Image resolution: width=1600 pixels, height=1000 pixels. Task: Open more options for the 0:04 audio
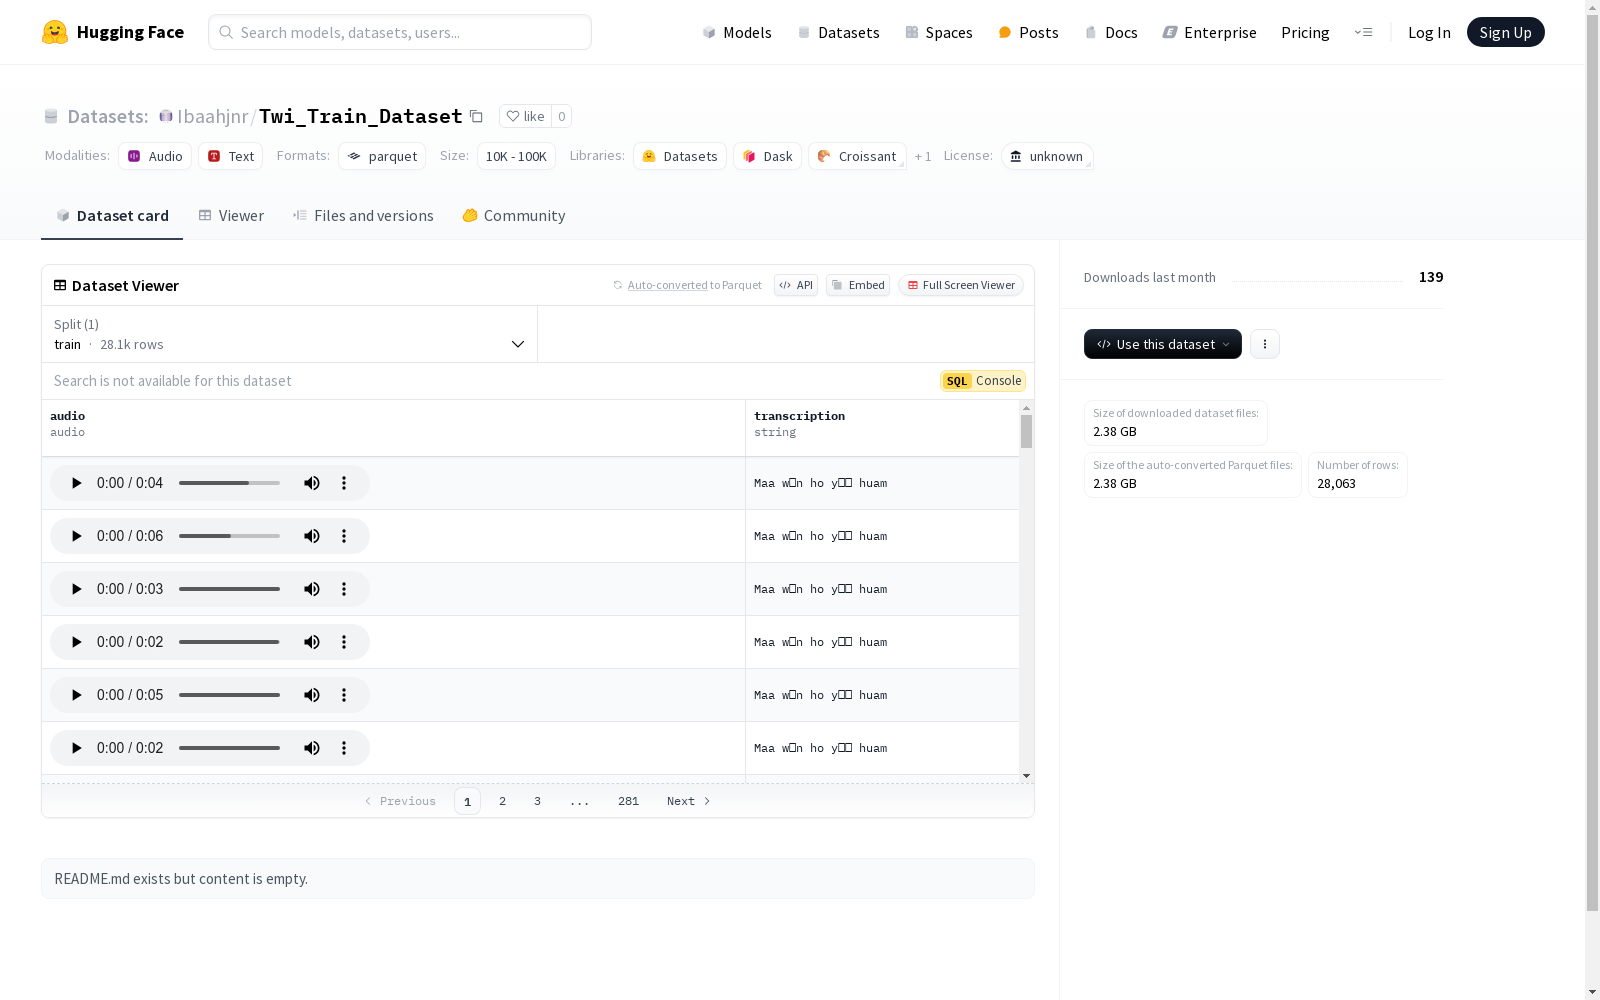click(x=344, y=483)
